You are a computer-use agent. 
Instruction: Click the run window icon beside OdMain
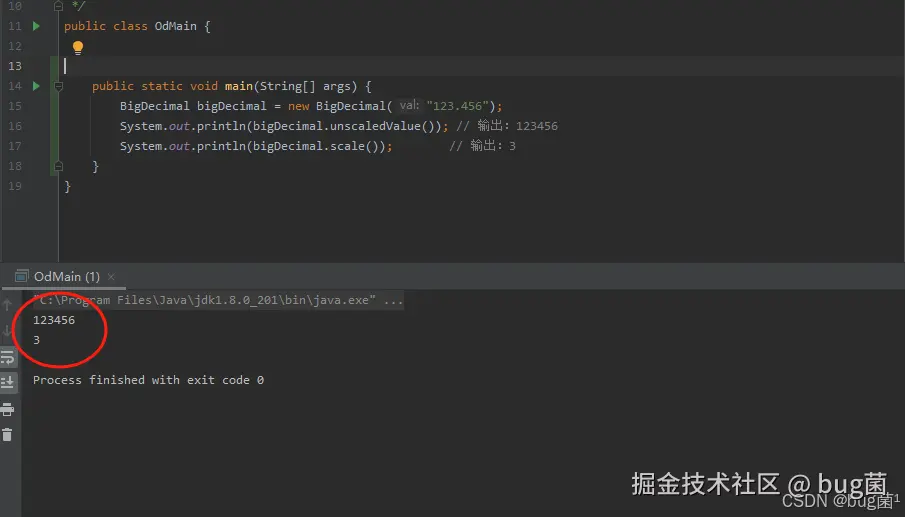[x=21, y=276]
